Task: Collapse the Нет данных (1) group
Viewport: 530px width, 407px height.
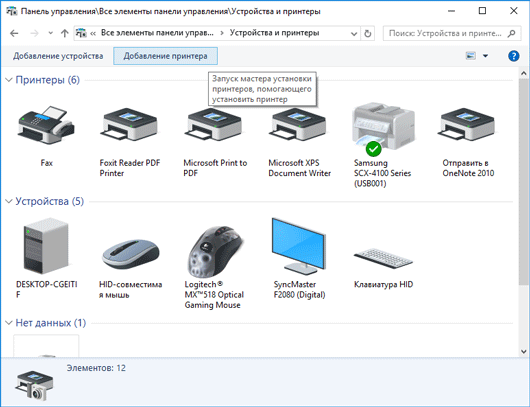Action: tap(9, 323)
